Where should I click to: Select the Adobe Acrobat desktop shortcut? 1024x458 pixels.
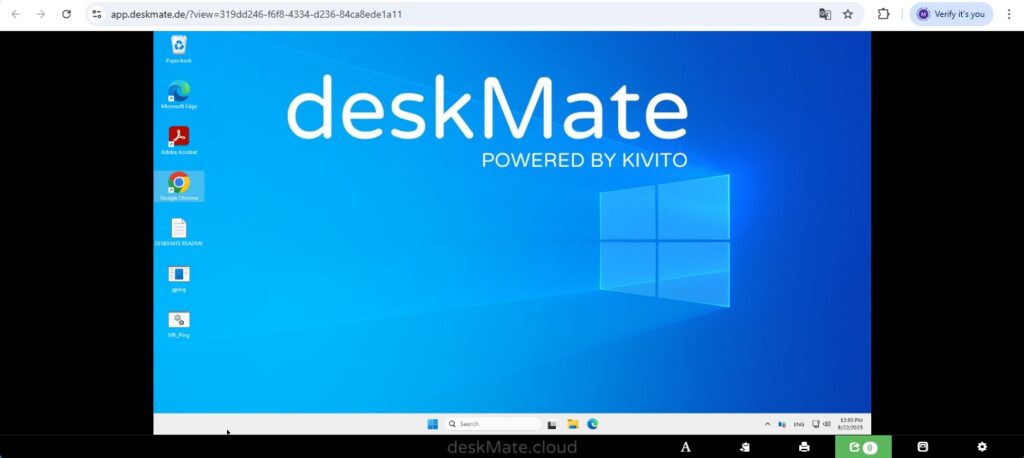pos(178,141)
